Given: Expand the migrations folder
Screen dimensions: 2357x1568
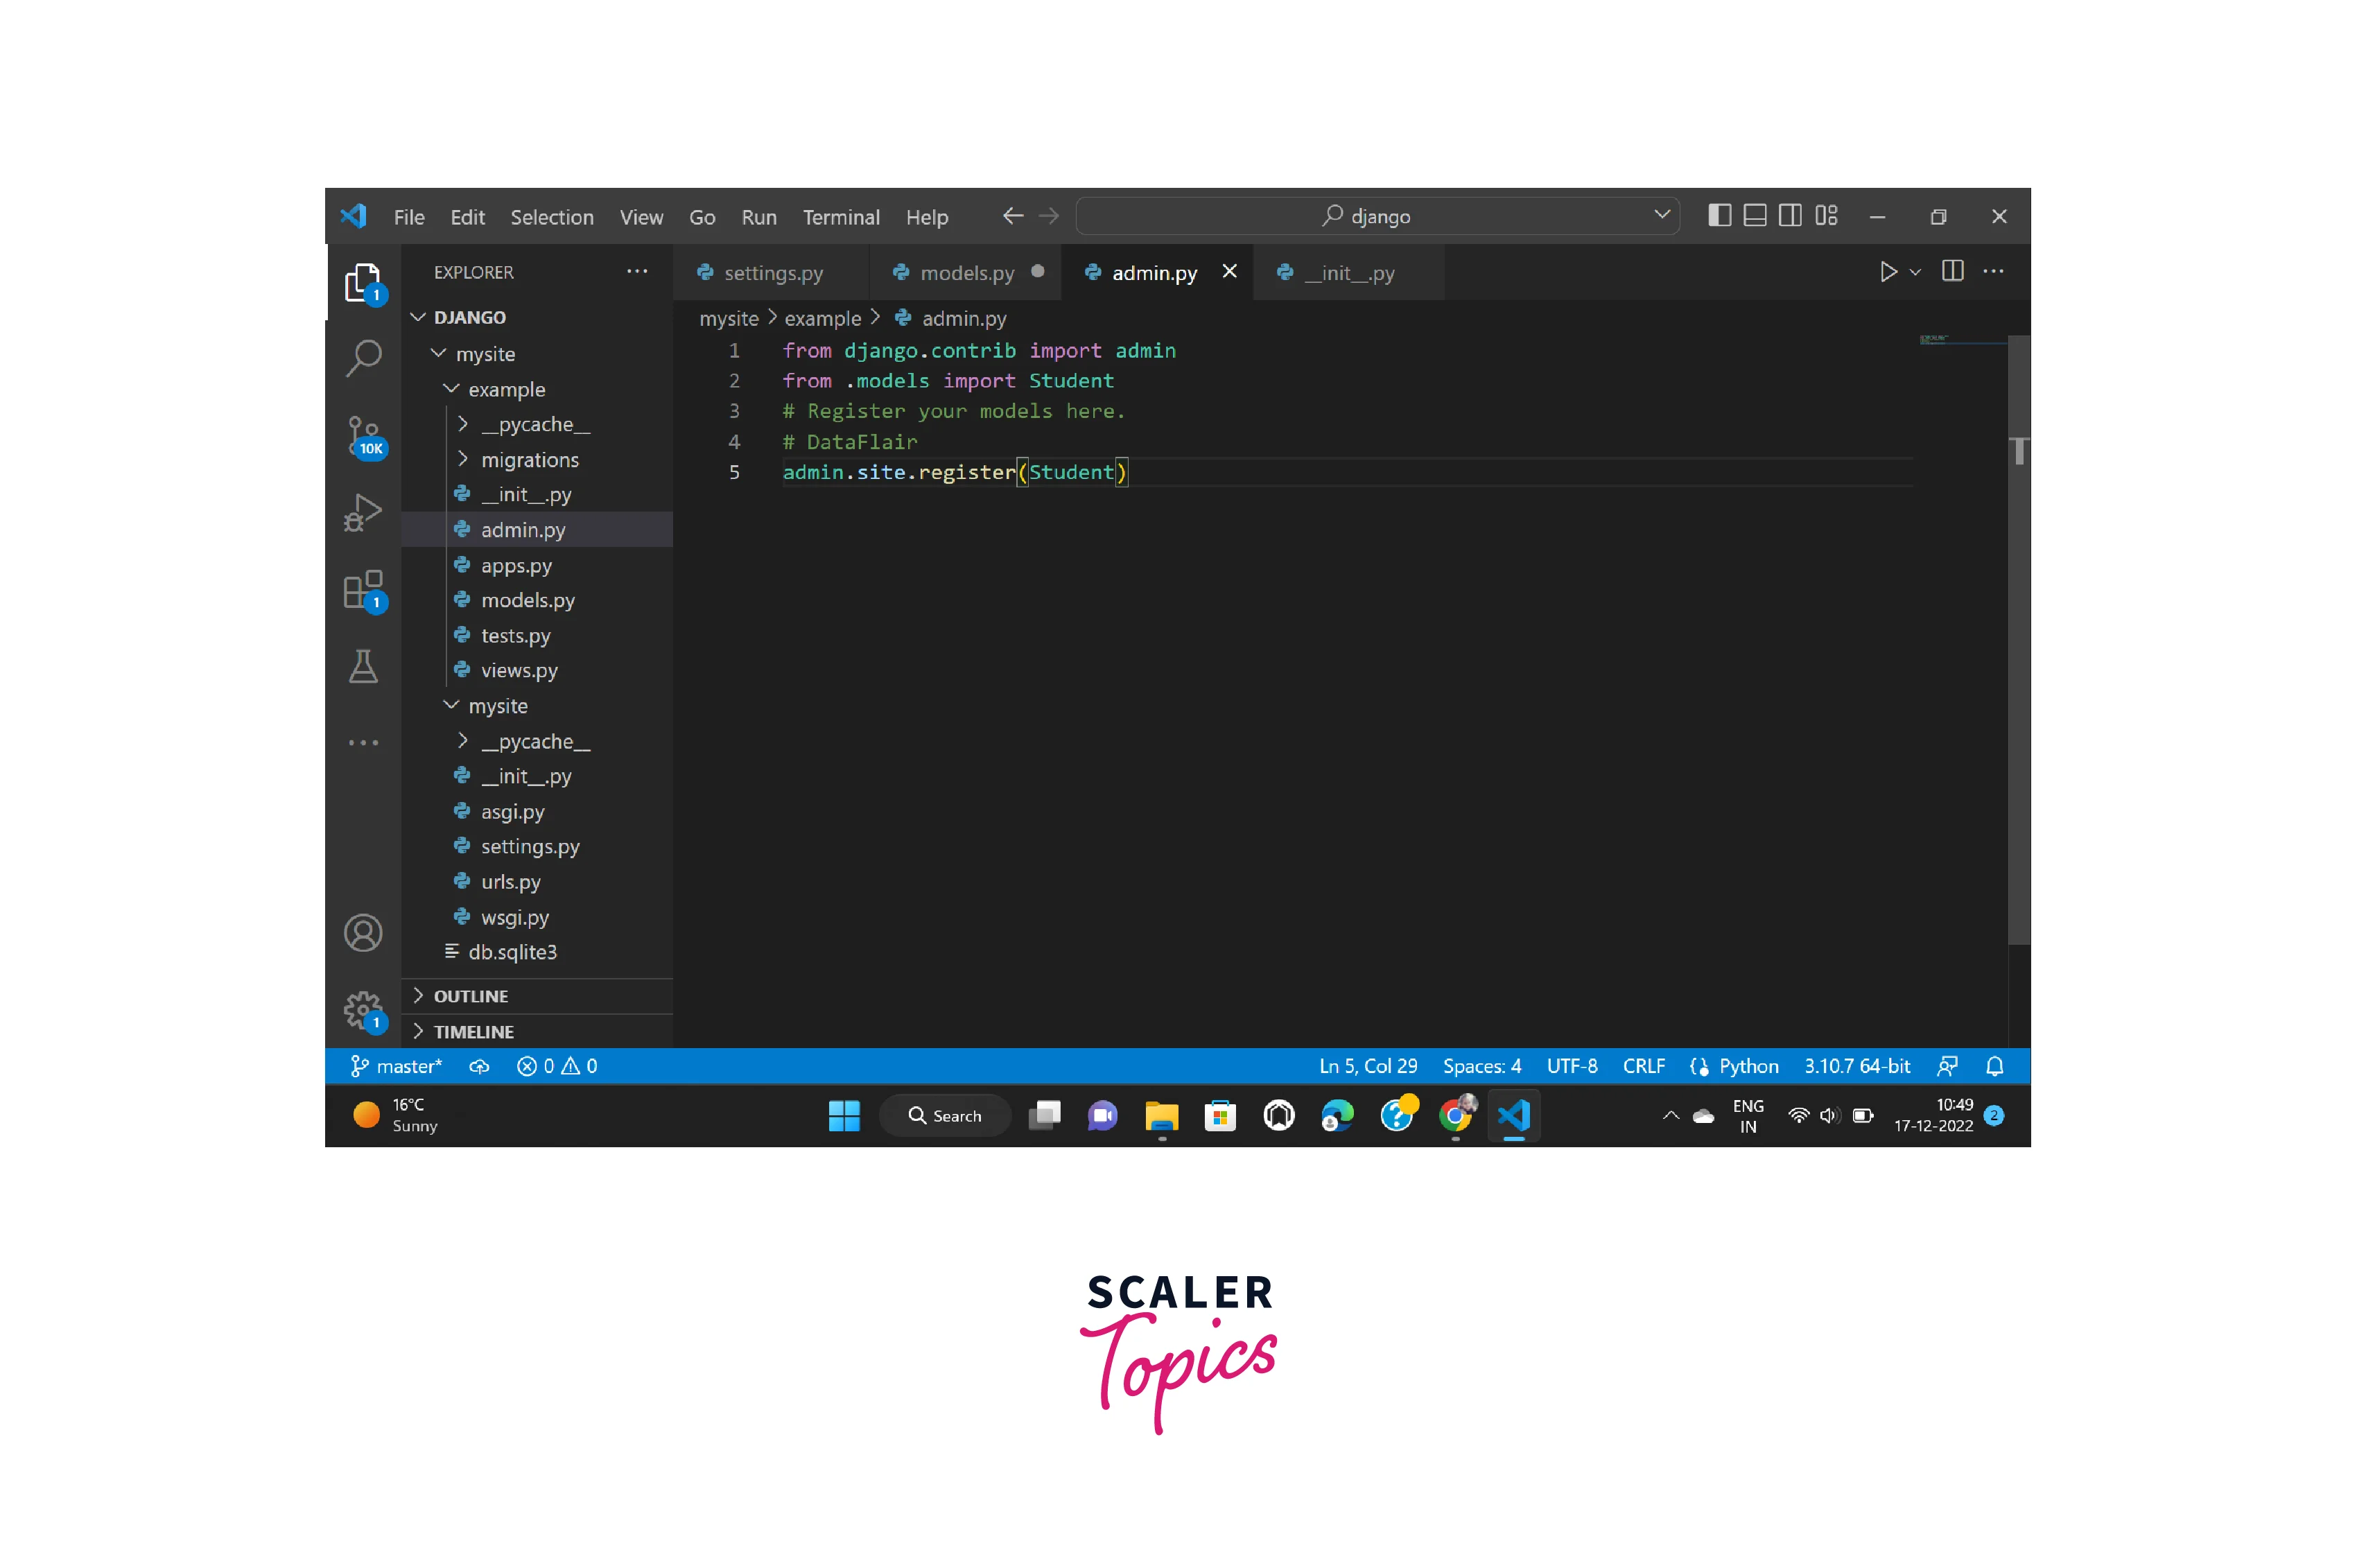Looking at the screenshot, I should pos(529,460).
